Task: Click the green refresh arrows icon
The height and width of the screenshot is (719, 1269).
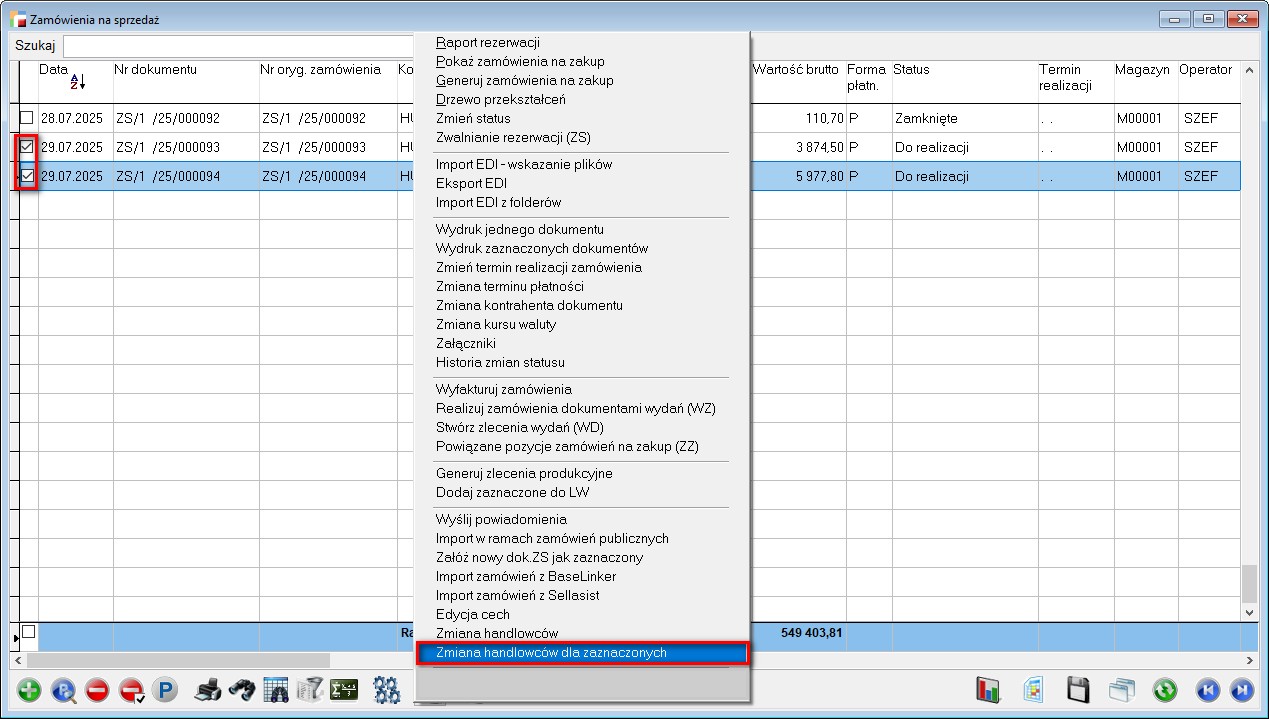Action: (x=1165, y=690)
